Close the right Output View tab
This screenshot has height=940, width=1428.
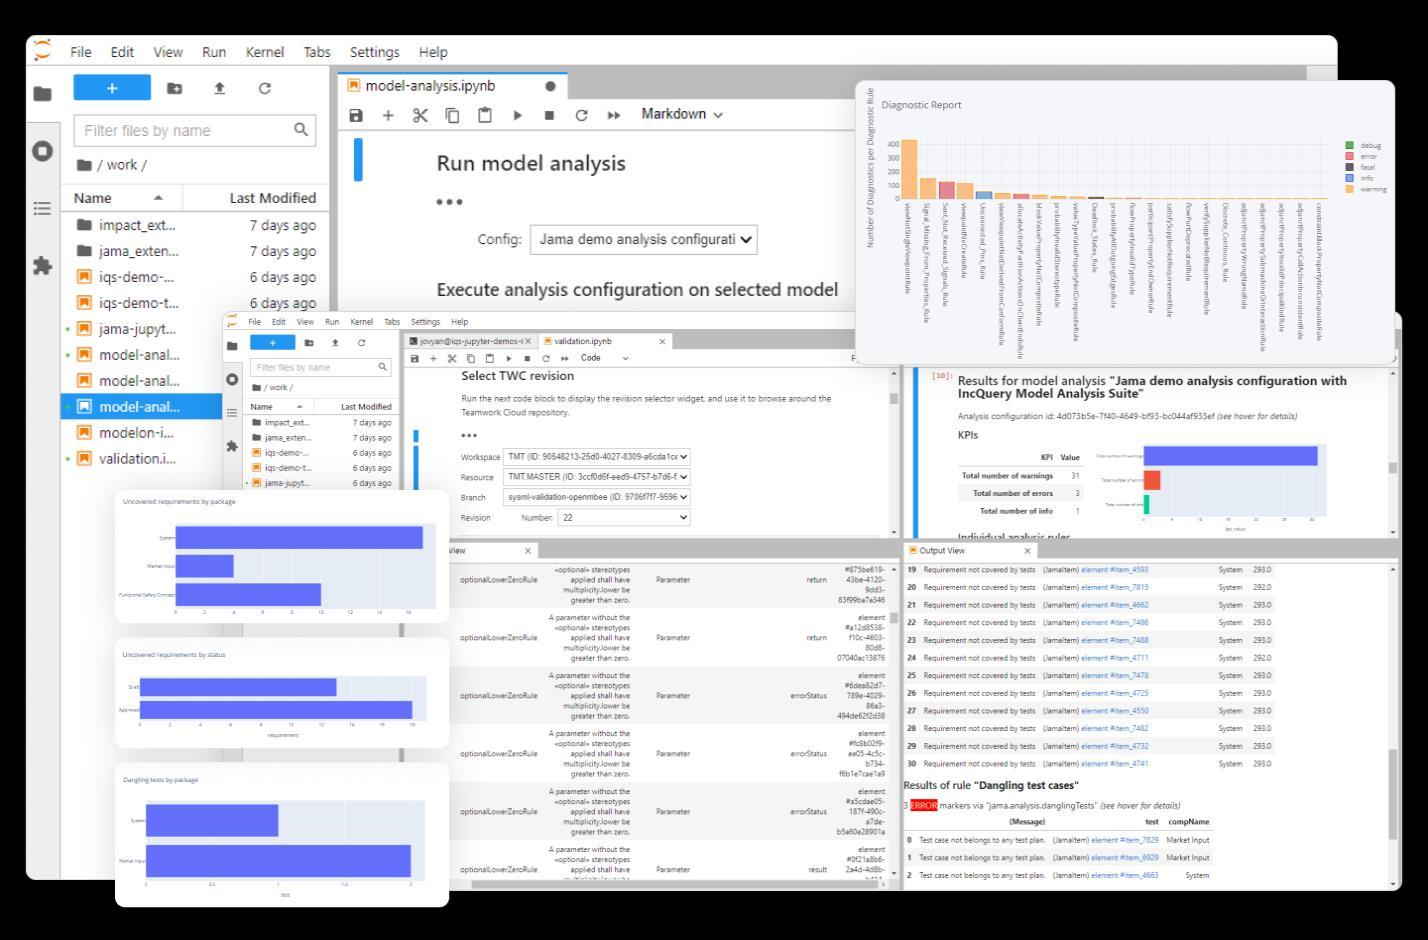click(1027, 551)
